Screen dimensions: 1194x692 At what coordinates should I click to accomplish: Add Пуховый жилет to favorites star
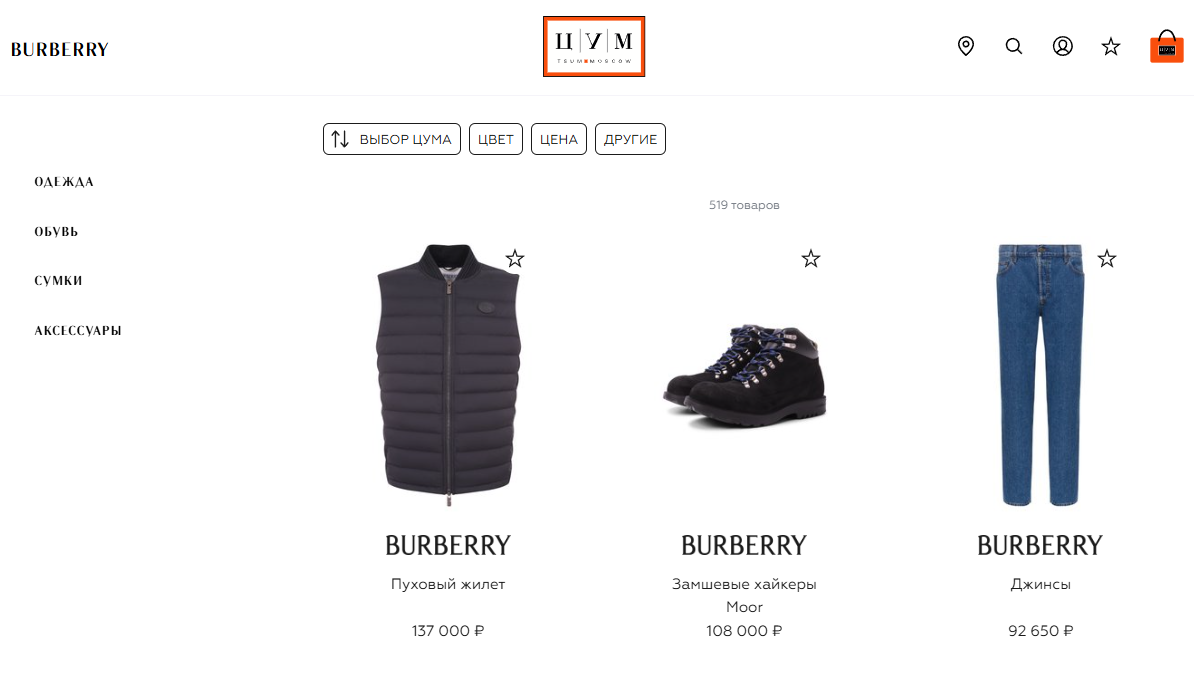tap(515, 259)
